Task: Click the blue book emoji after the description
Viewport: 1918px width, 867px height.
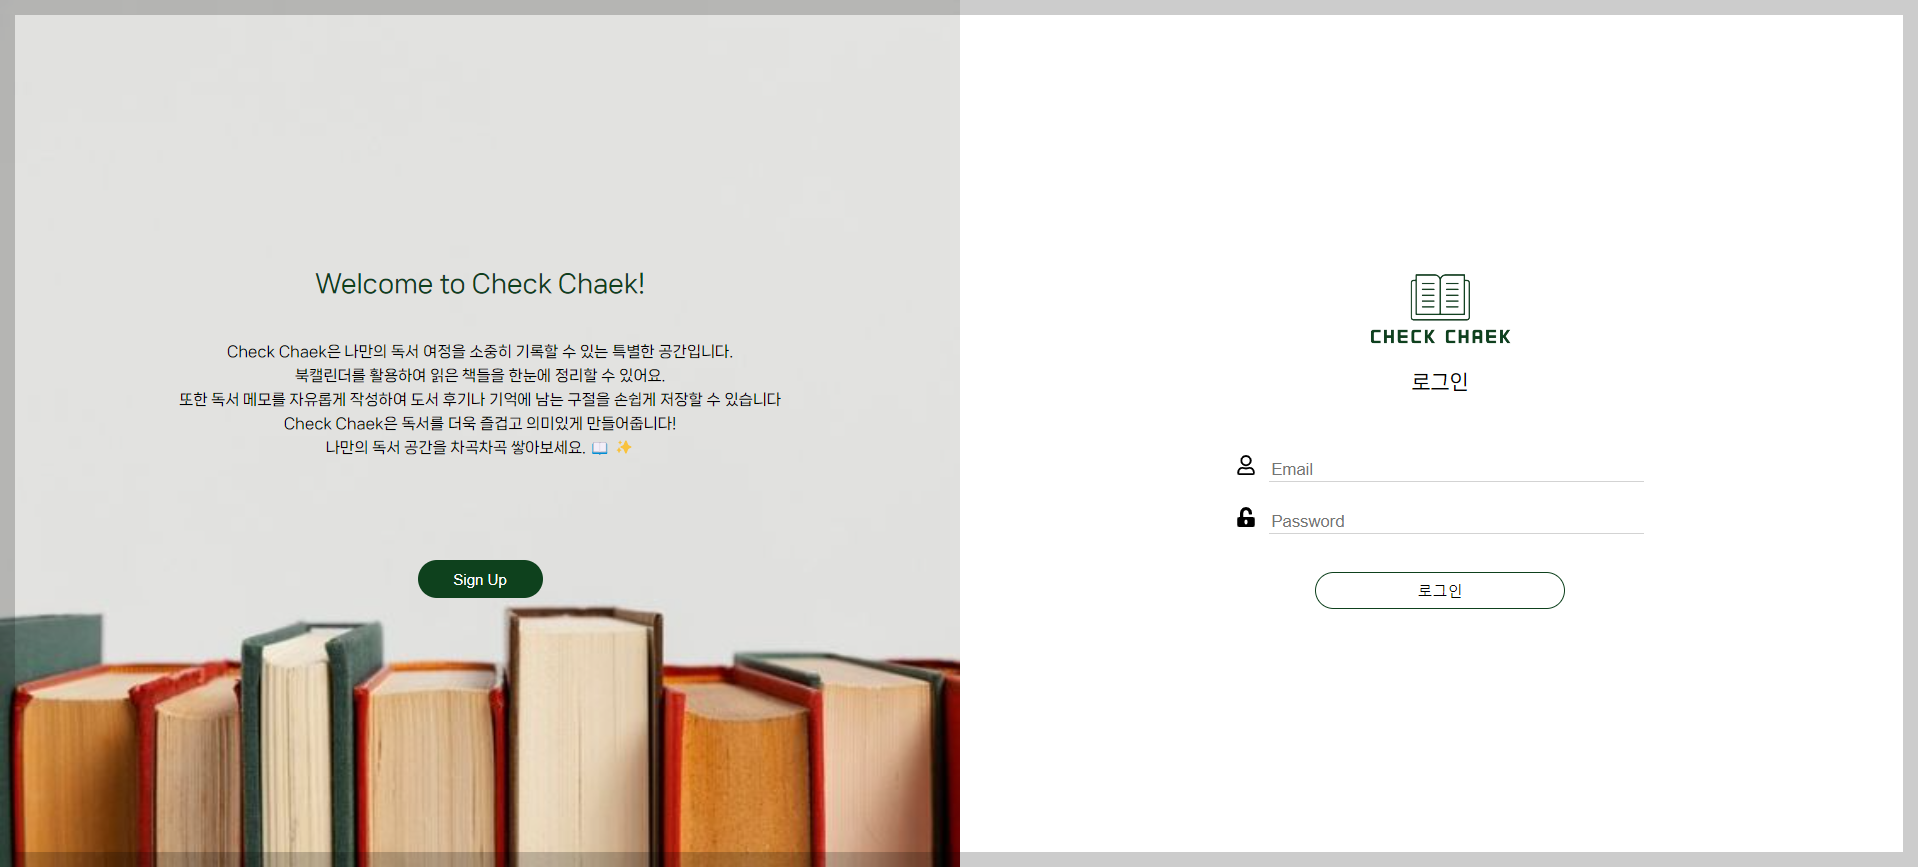Action: (600, 448)
